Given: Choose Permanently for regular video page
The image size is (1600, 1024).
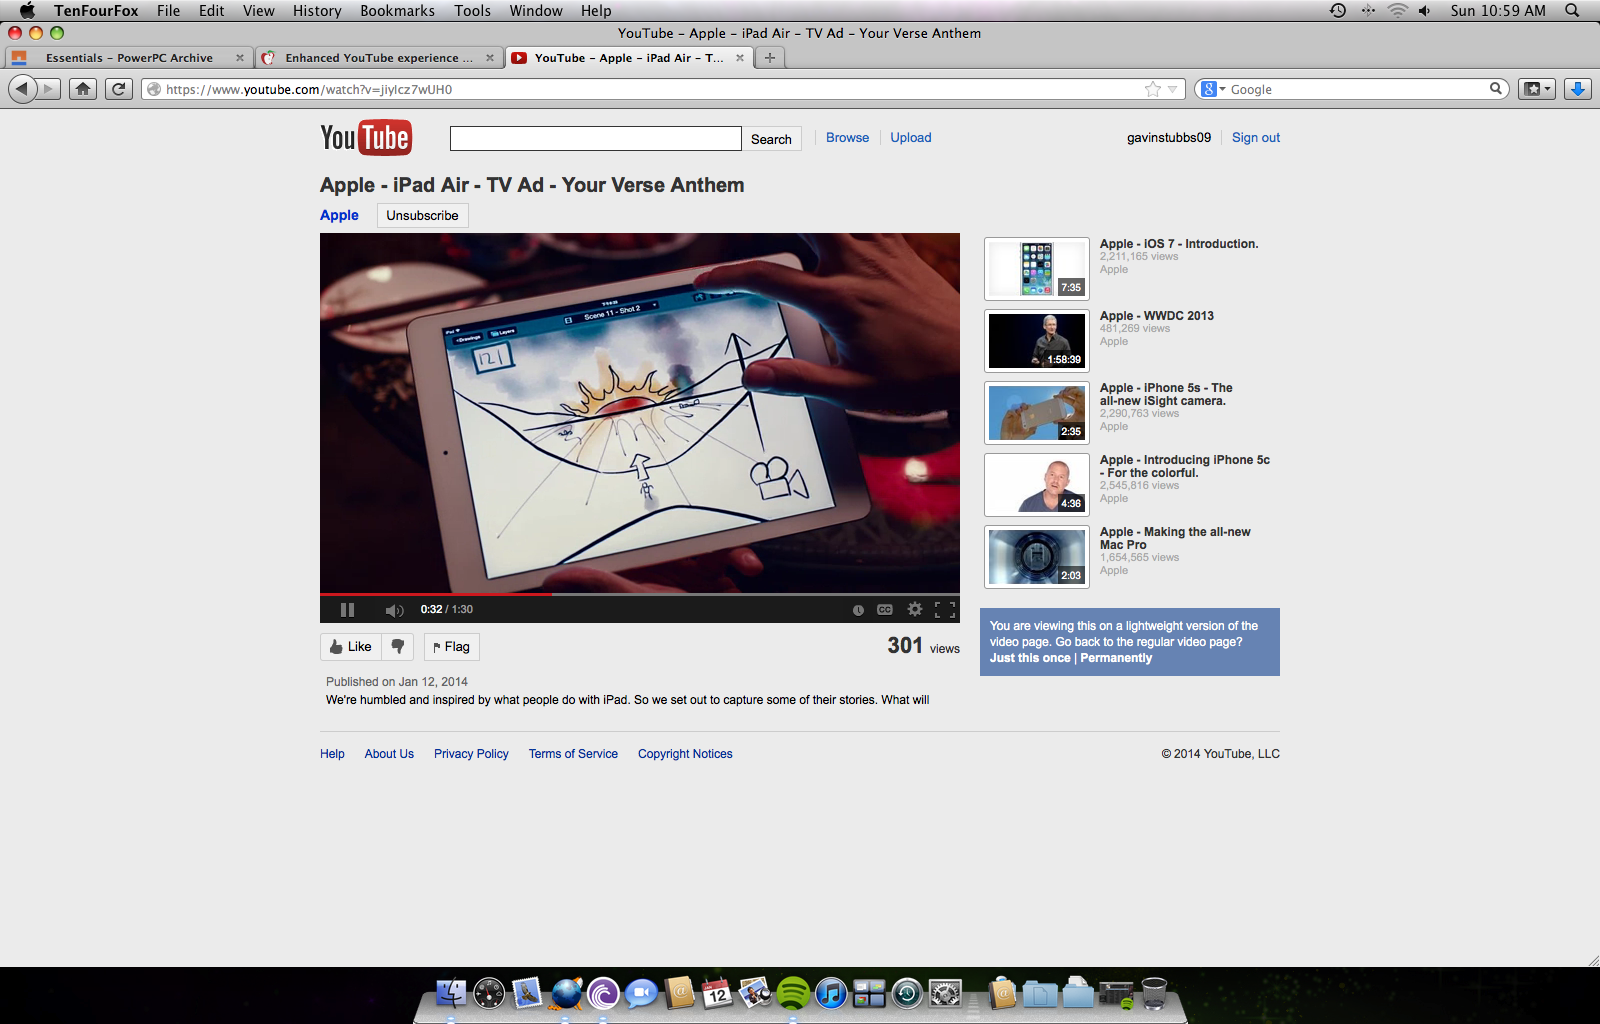Looking at the screenshot, I should pos(1116,658).
